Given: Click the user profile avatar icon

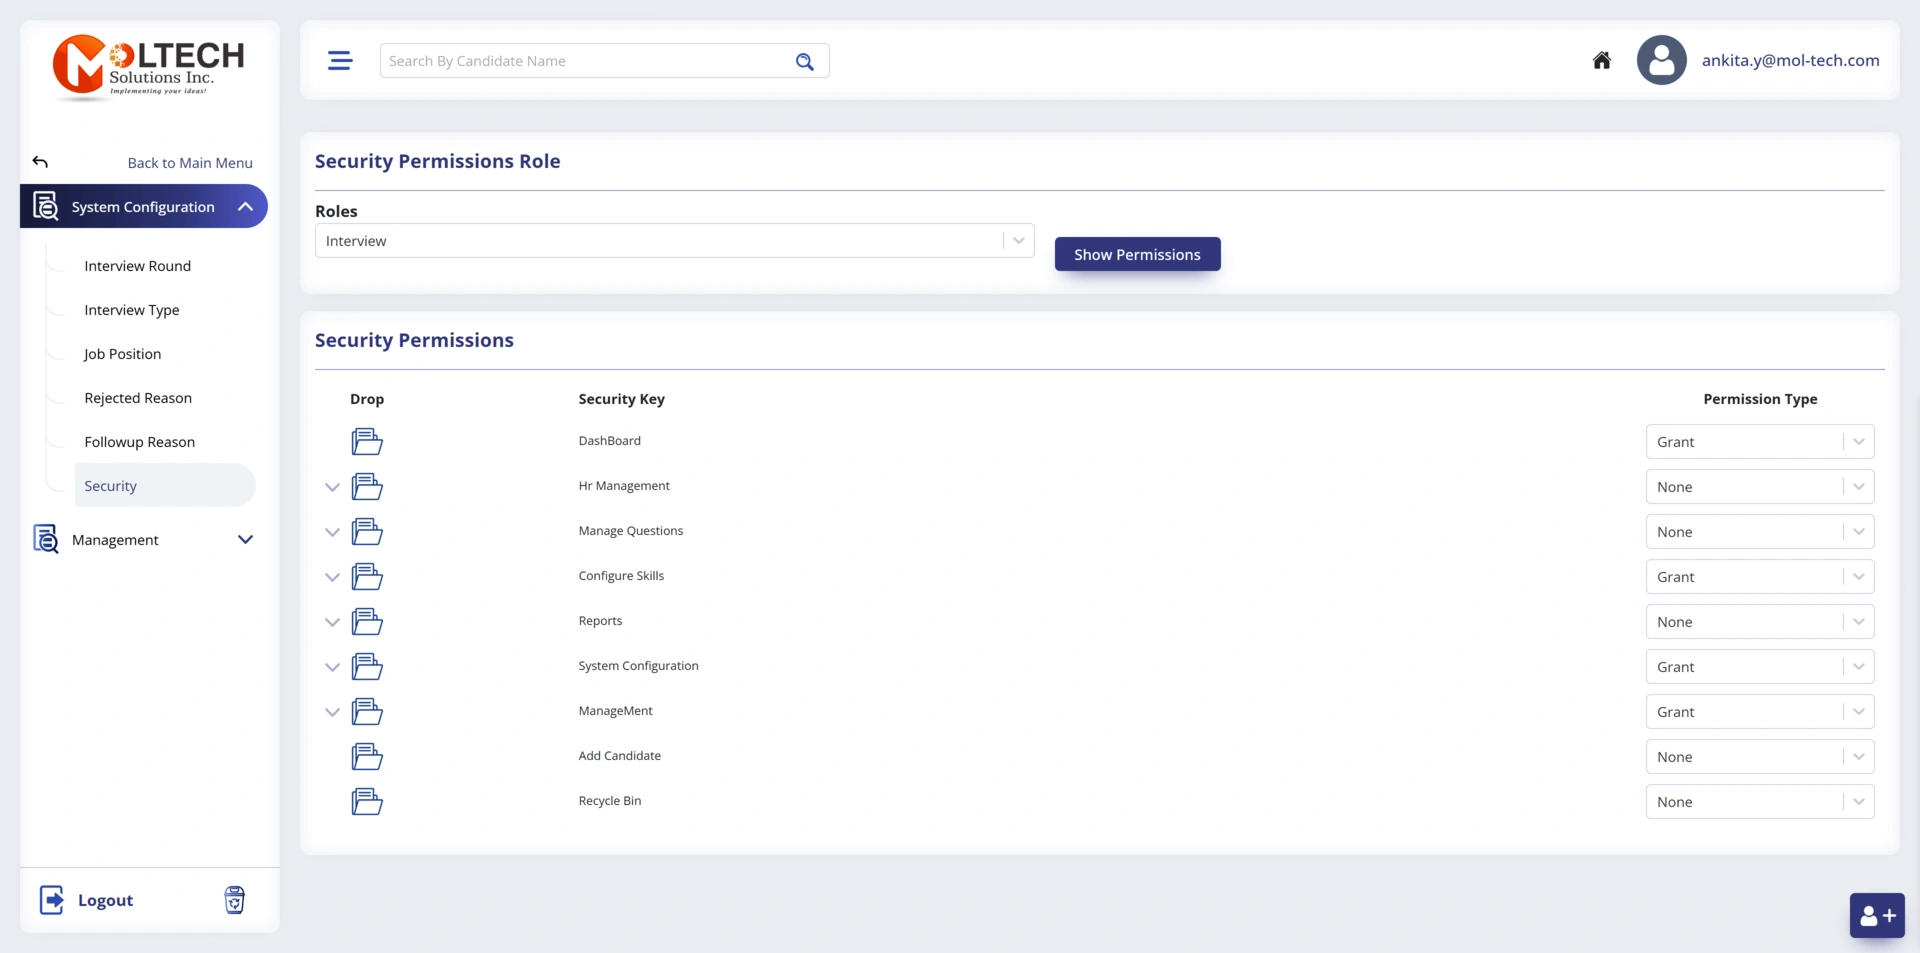Looking at the screenshot, I should (1661, 61).
